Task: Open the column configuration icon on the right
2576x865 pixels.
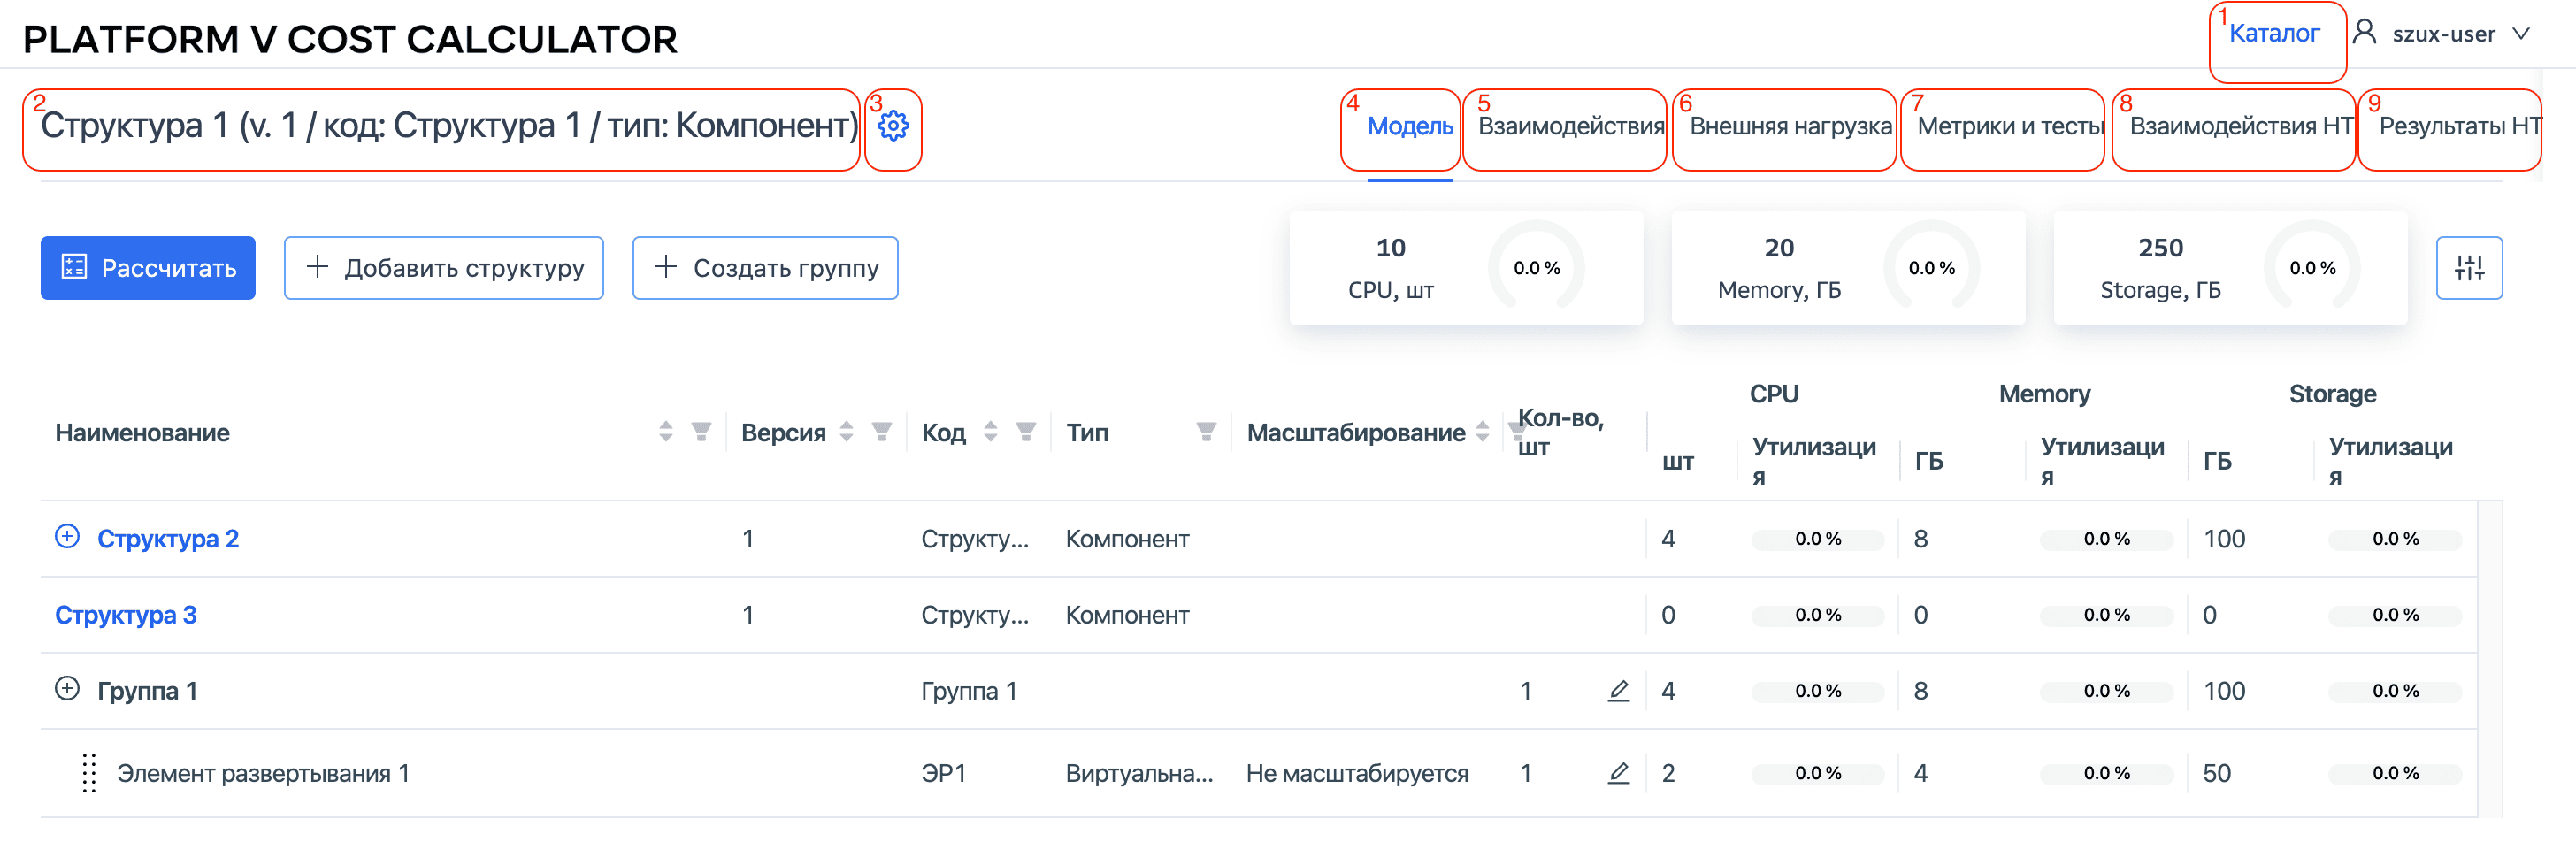Action: pyautogui.click(x=2469, y=267)
